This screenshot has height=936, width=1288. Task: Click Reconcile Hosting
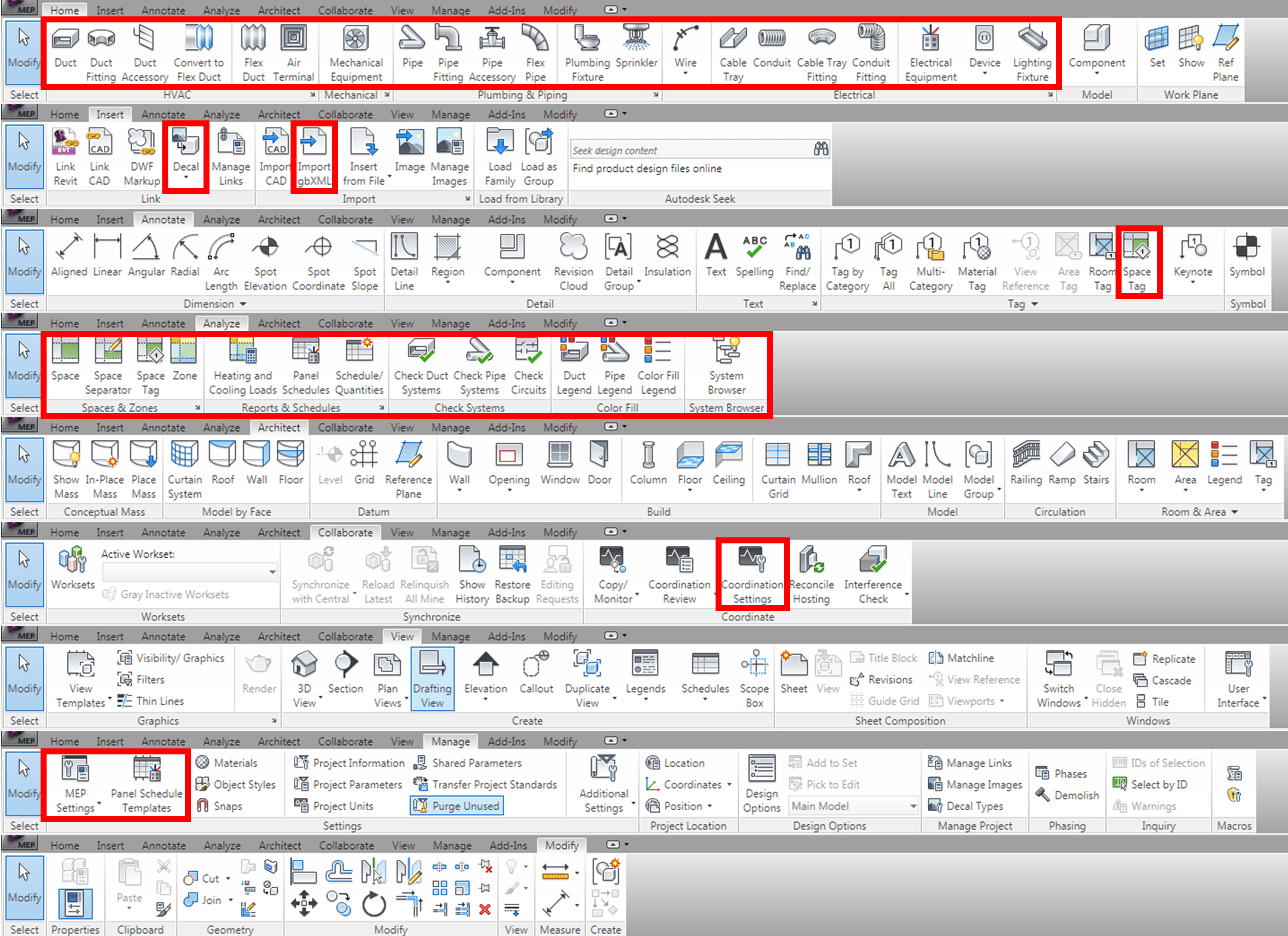812,575
